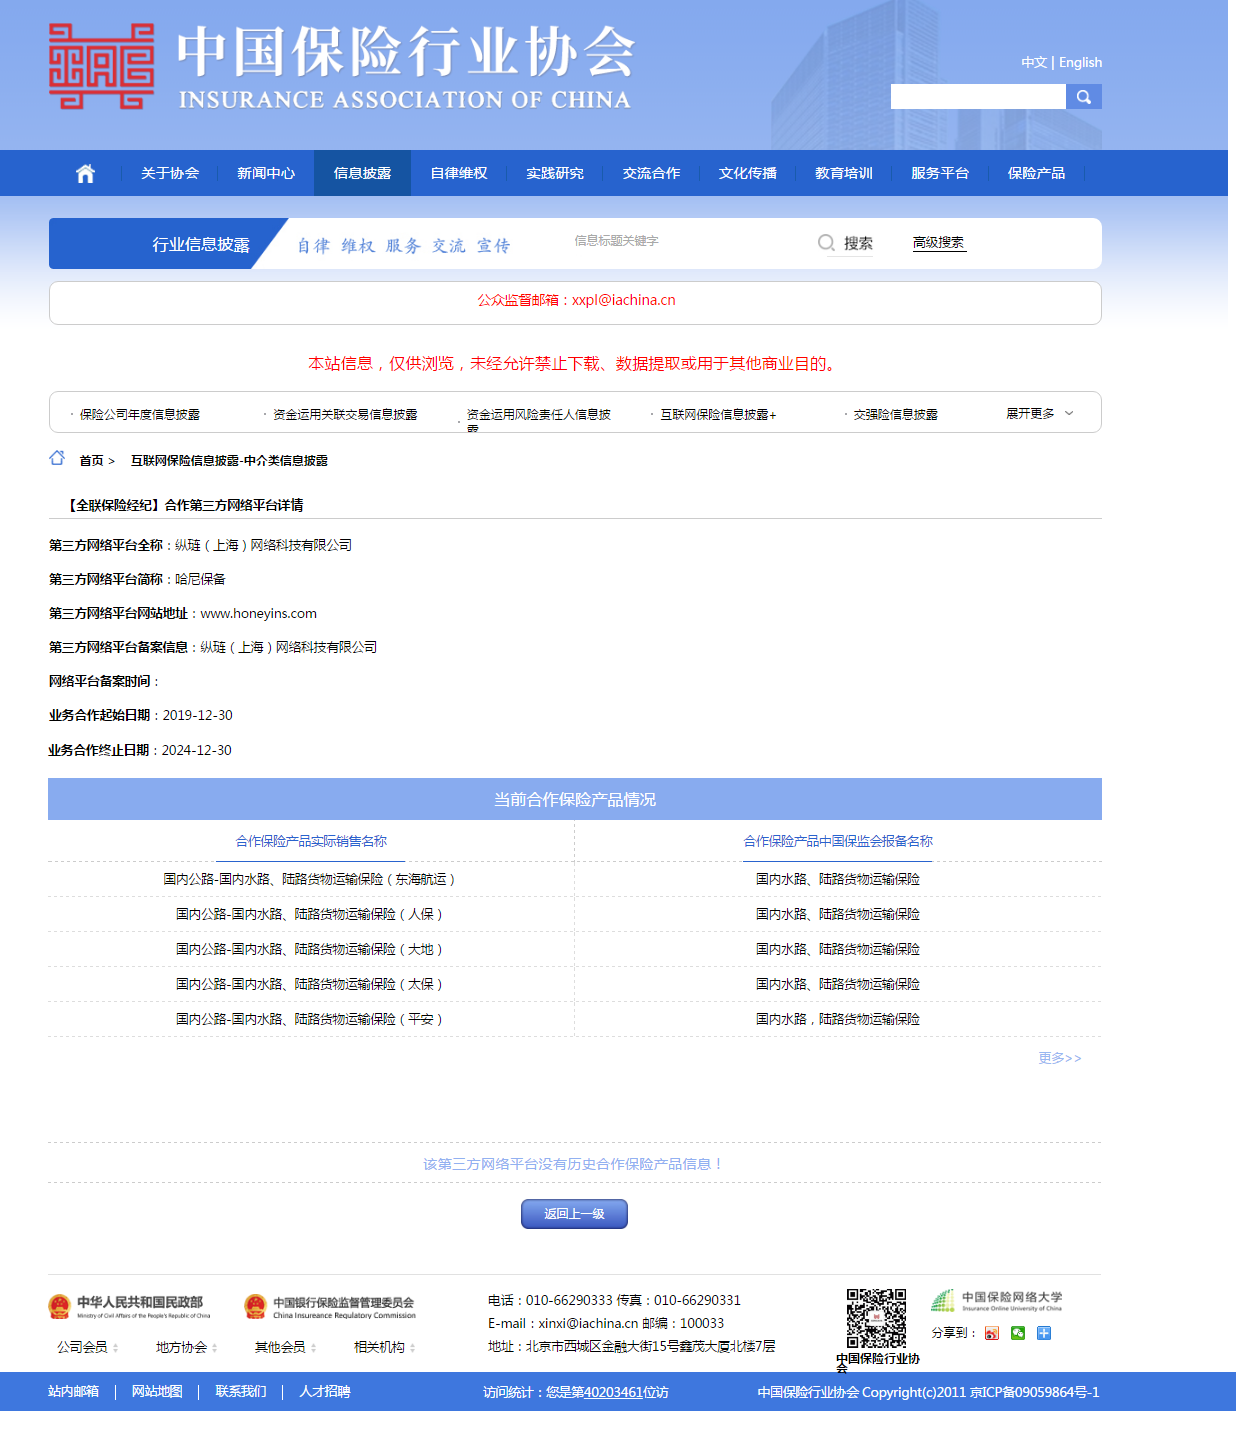Viewport: 1253px width, 1456px height.
Task: Click the header search magnifier button
Action: pos(1083,97)
